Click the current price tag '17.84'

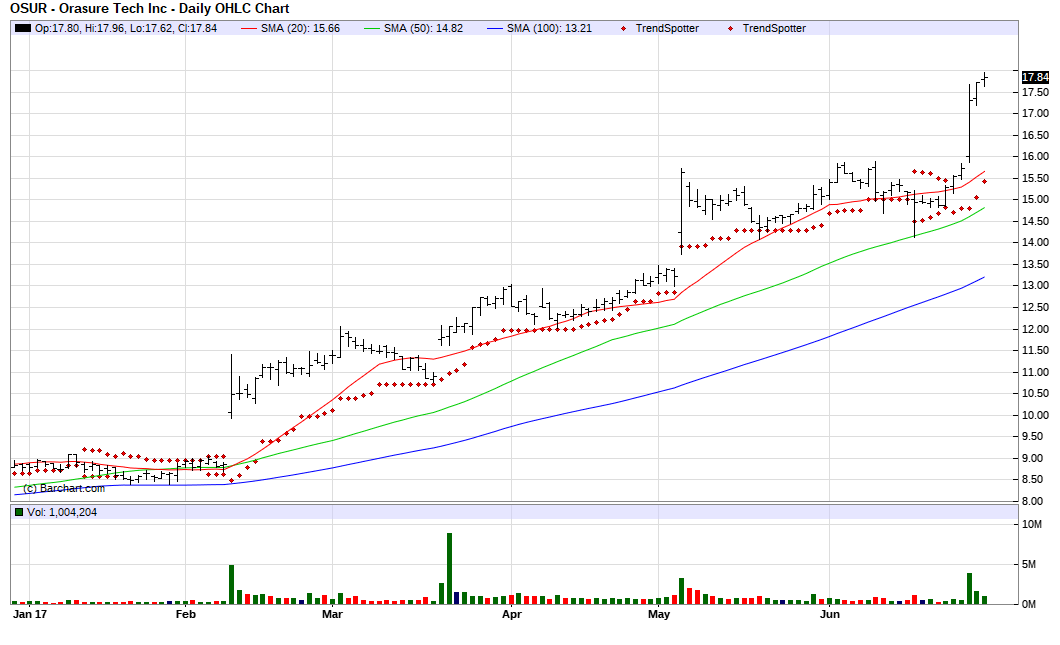coord(1035,77)
